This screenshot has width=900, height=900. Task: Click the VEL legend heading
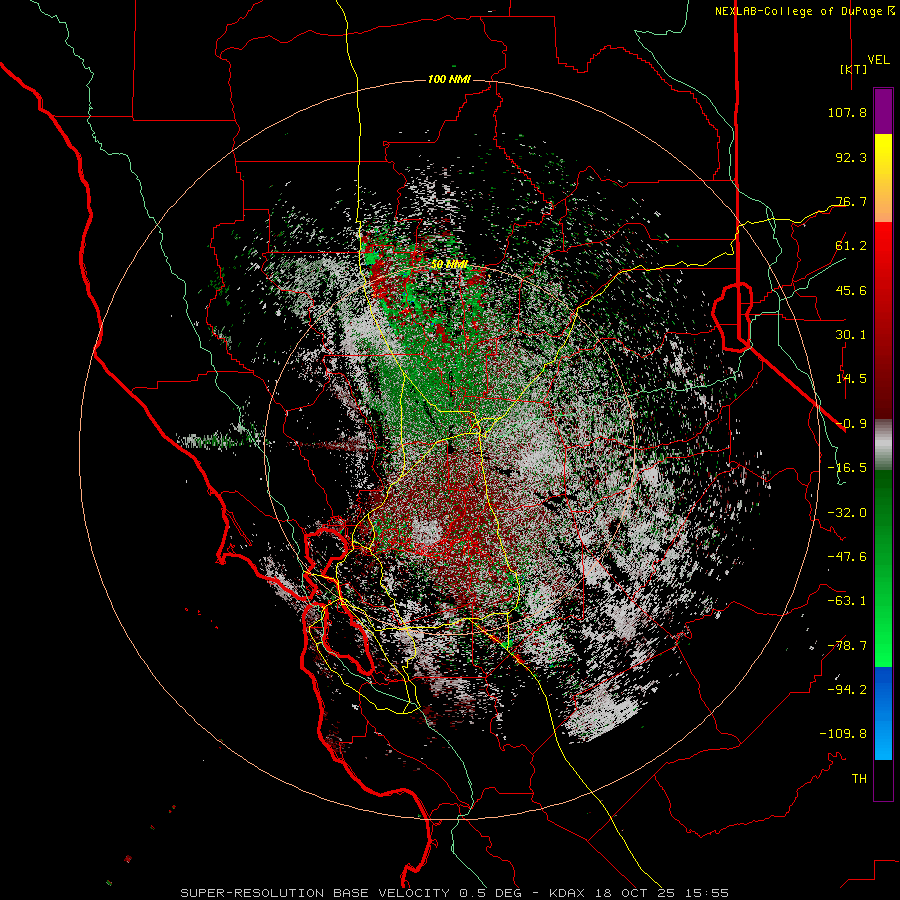(x=879, y=60)
